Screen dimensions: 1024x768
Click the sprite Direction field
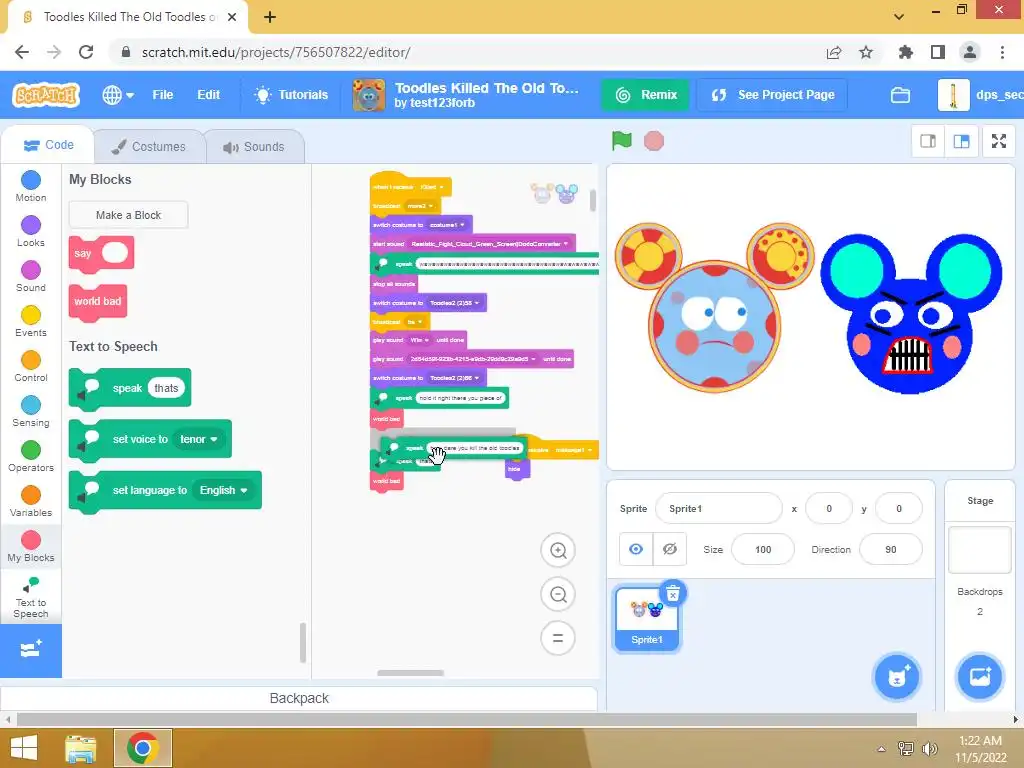[891, 549]
